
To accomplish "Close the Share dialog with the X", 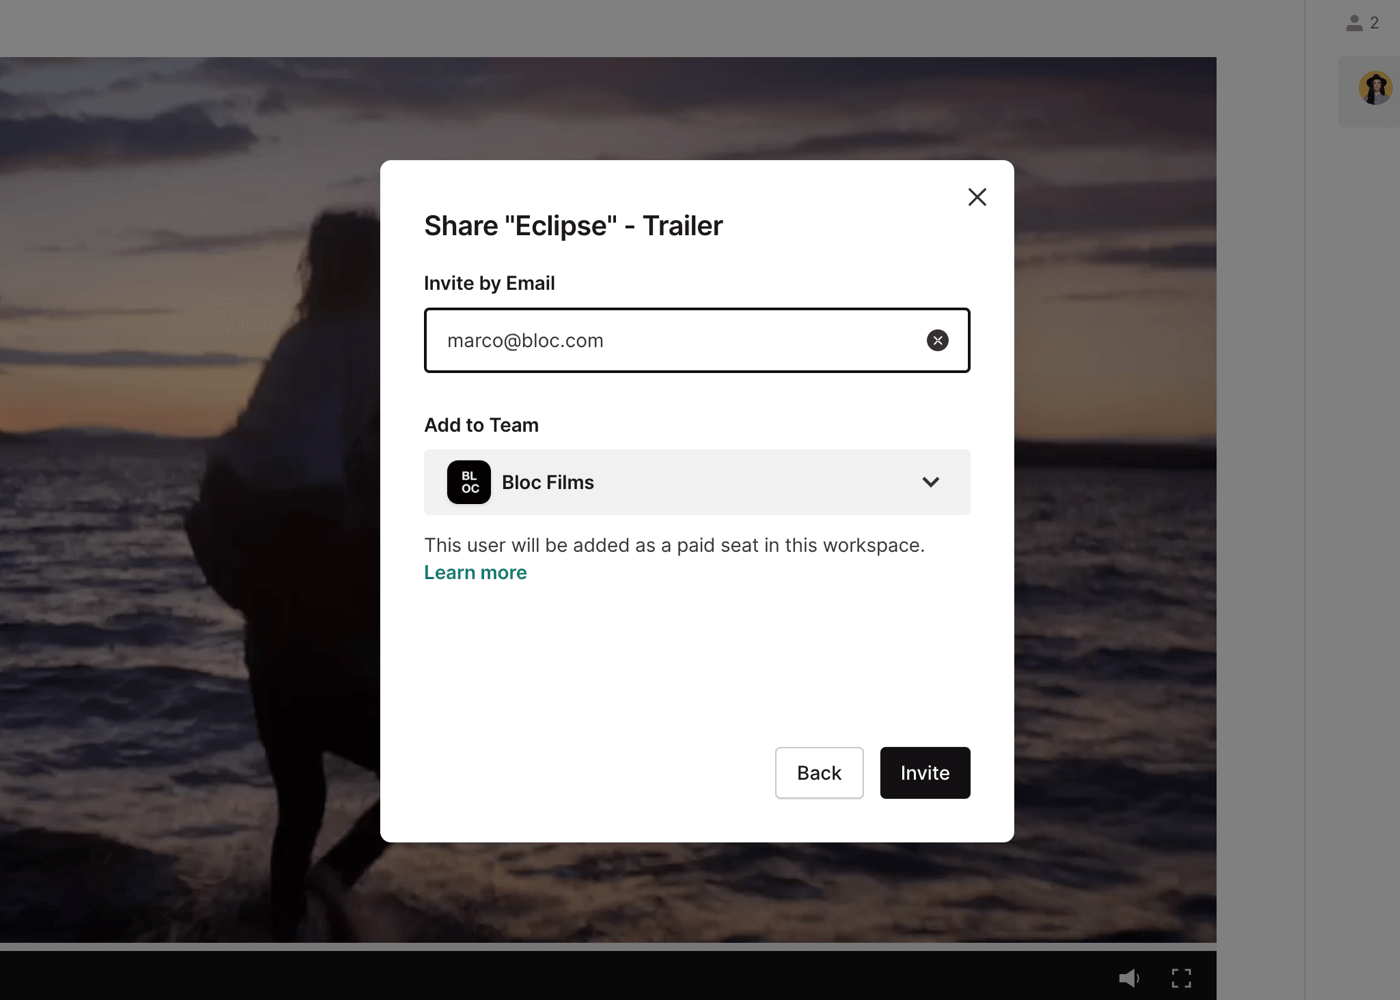I will point(977,197).
